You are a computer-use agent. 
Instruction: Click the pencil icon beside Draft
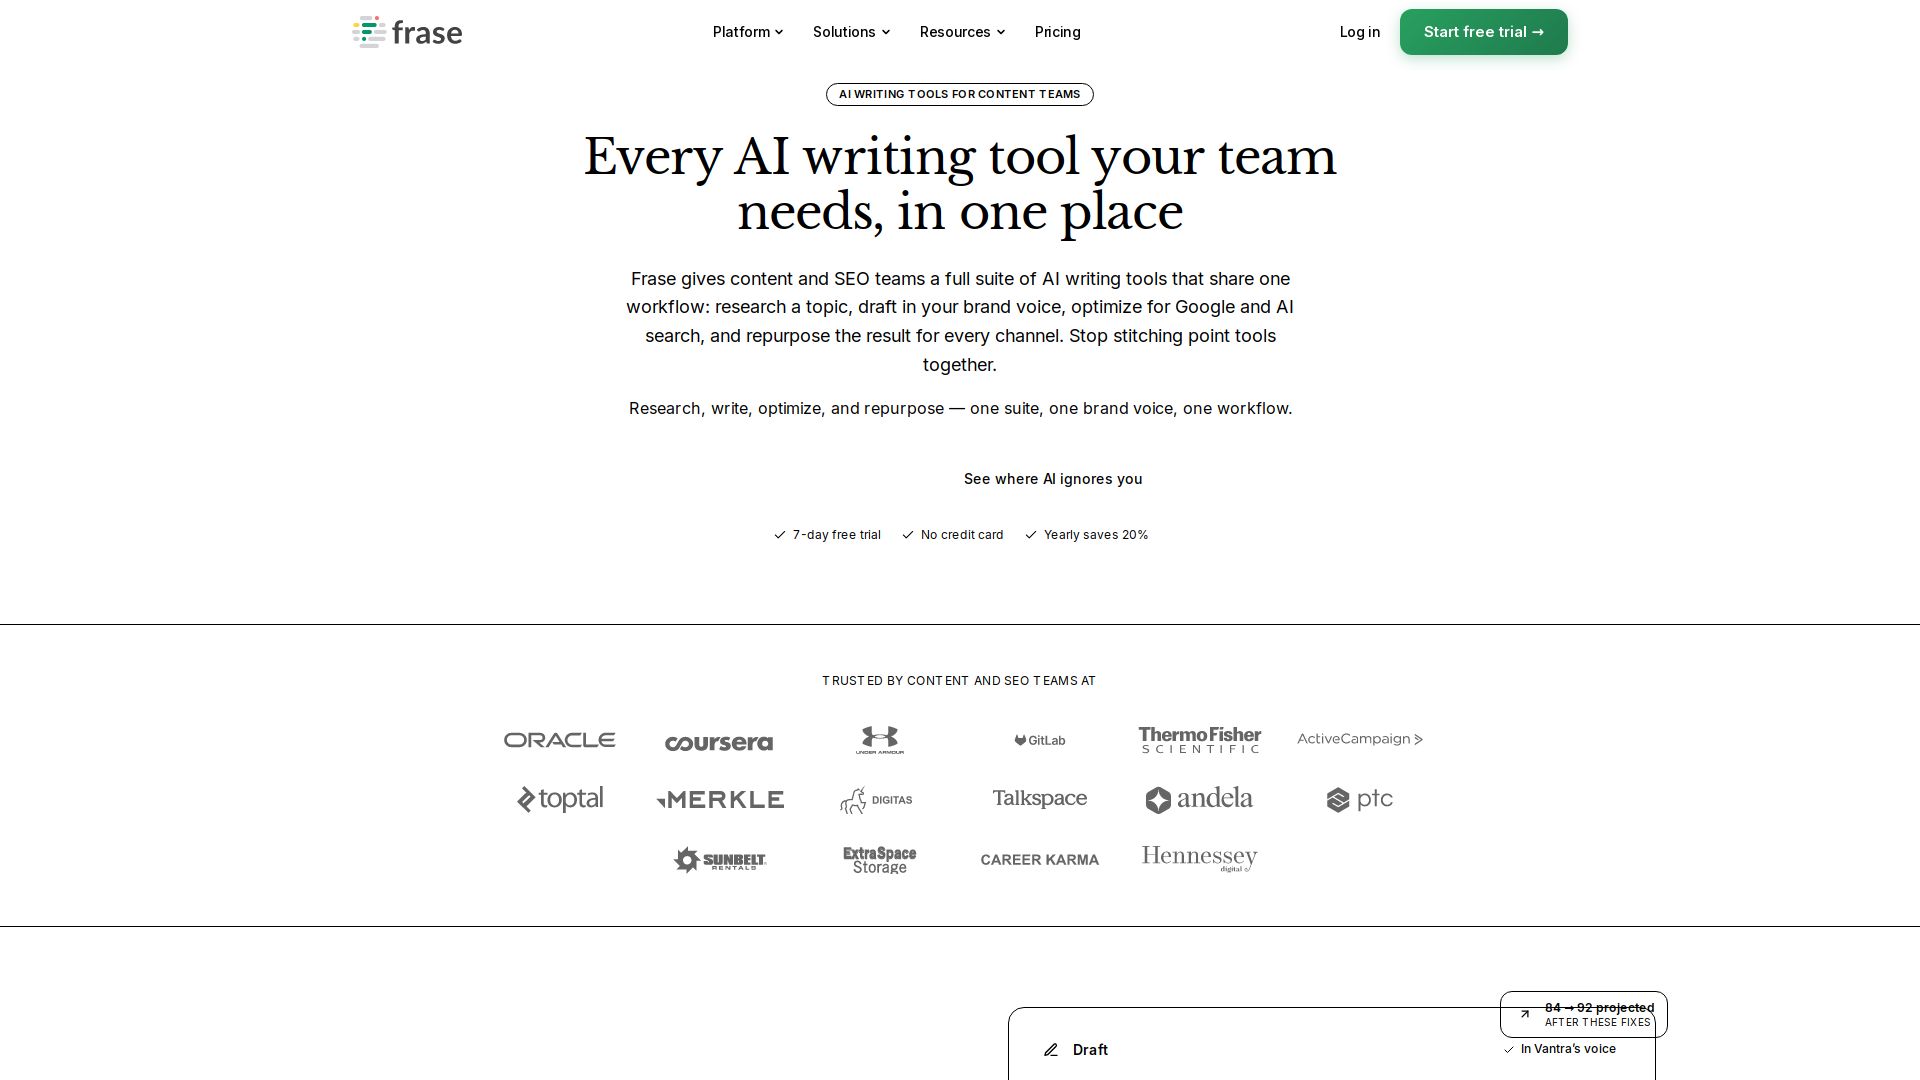pyautogui.click(x=1051, y=1050)
